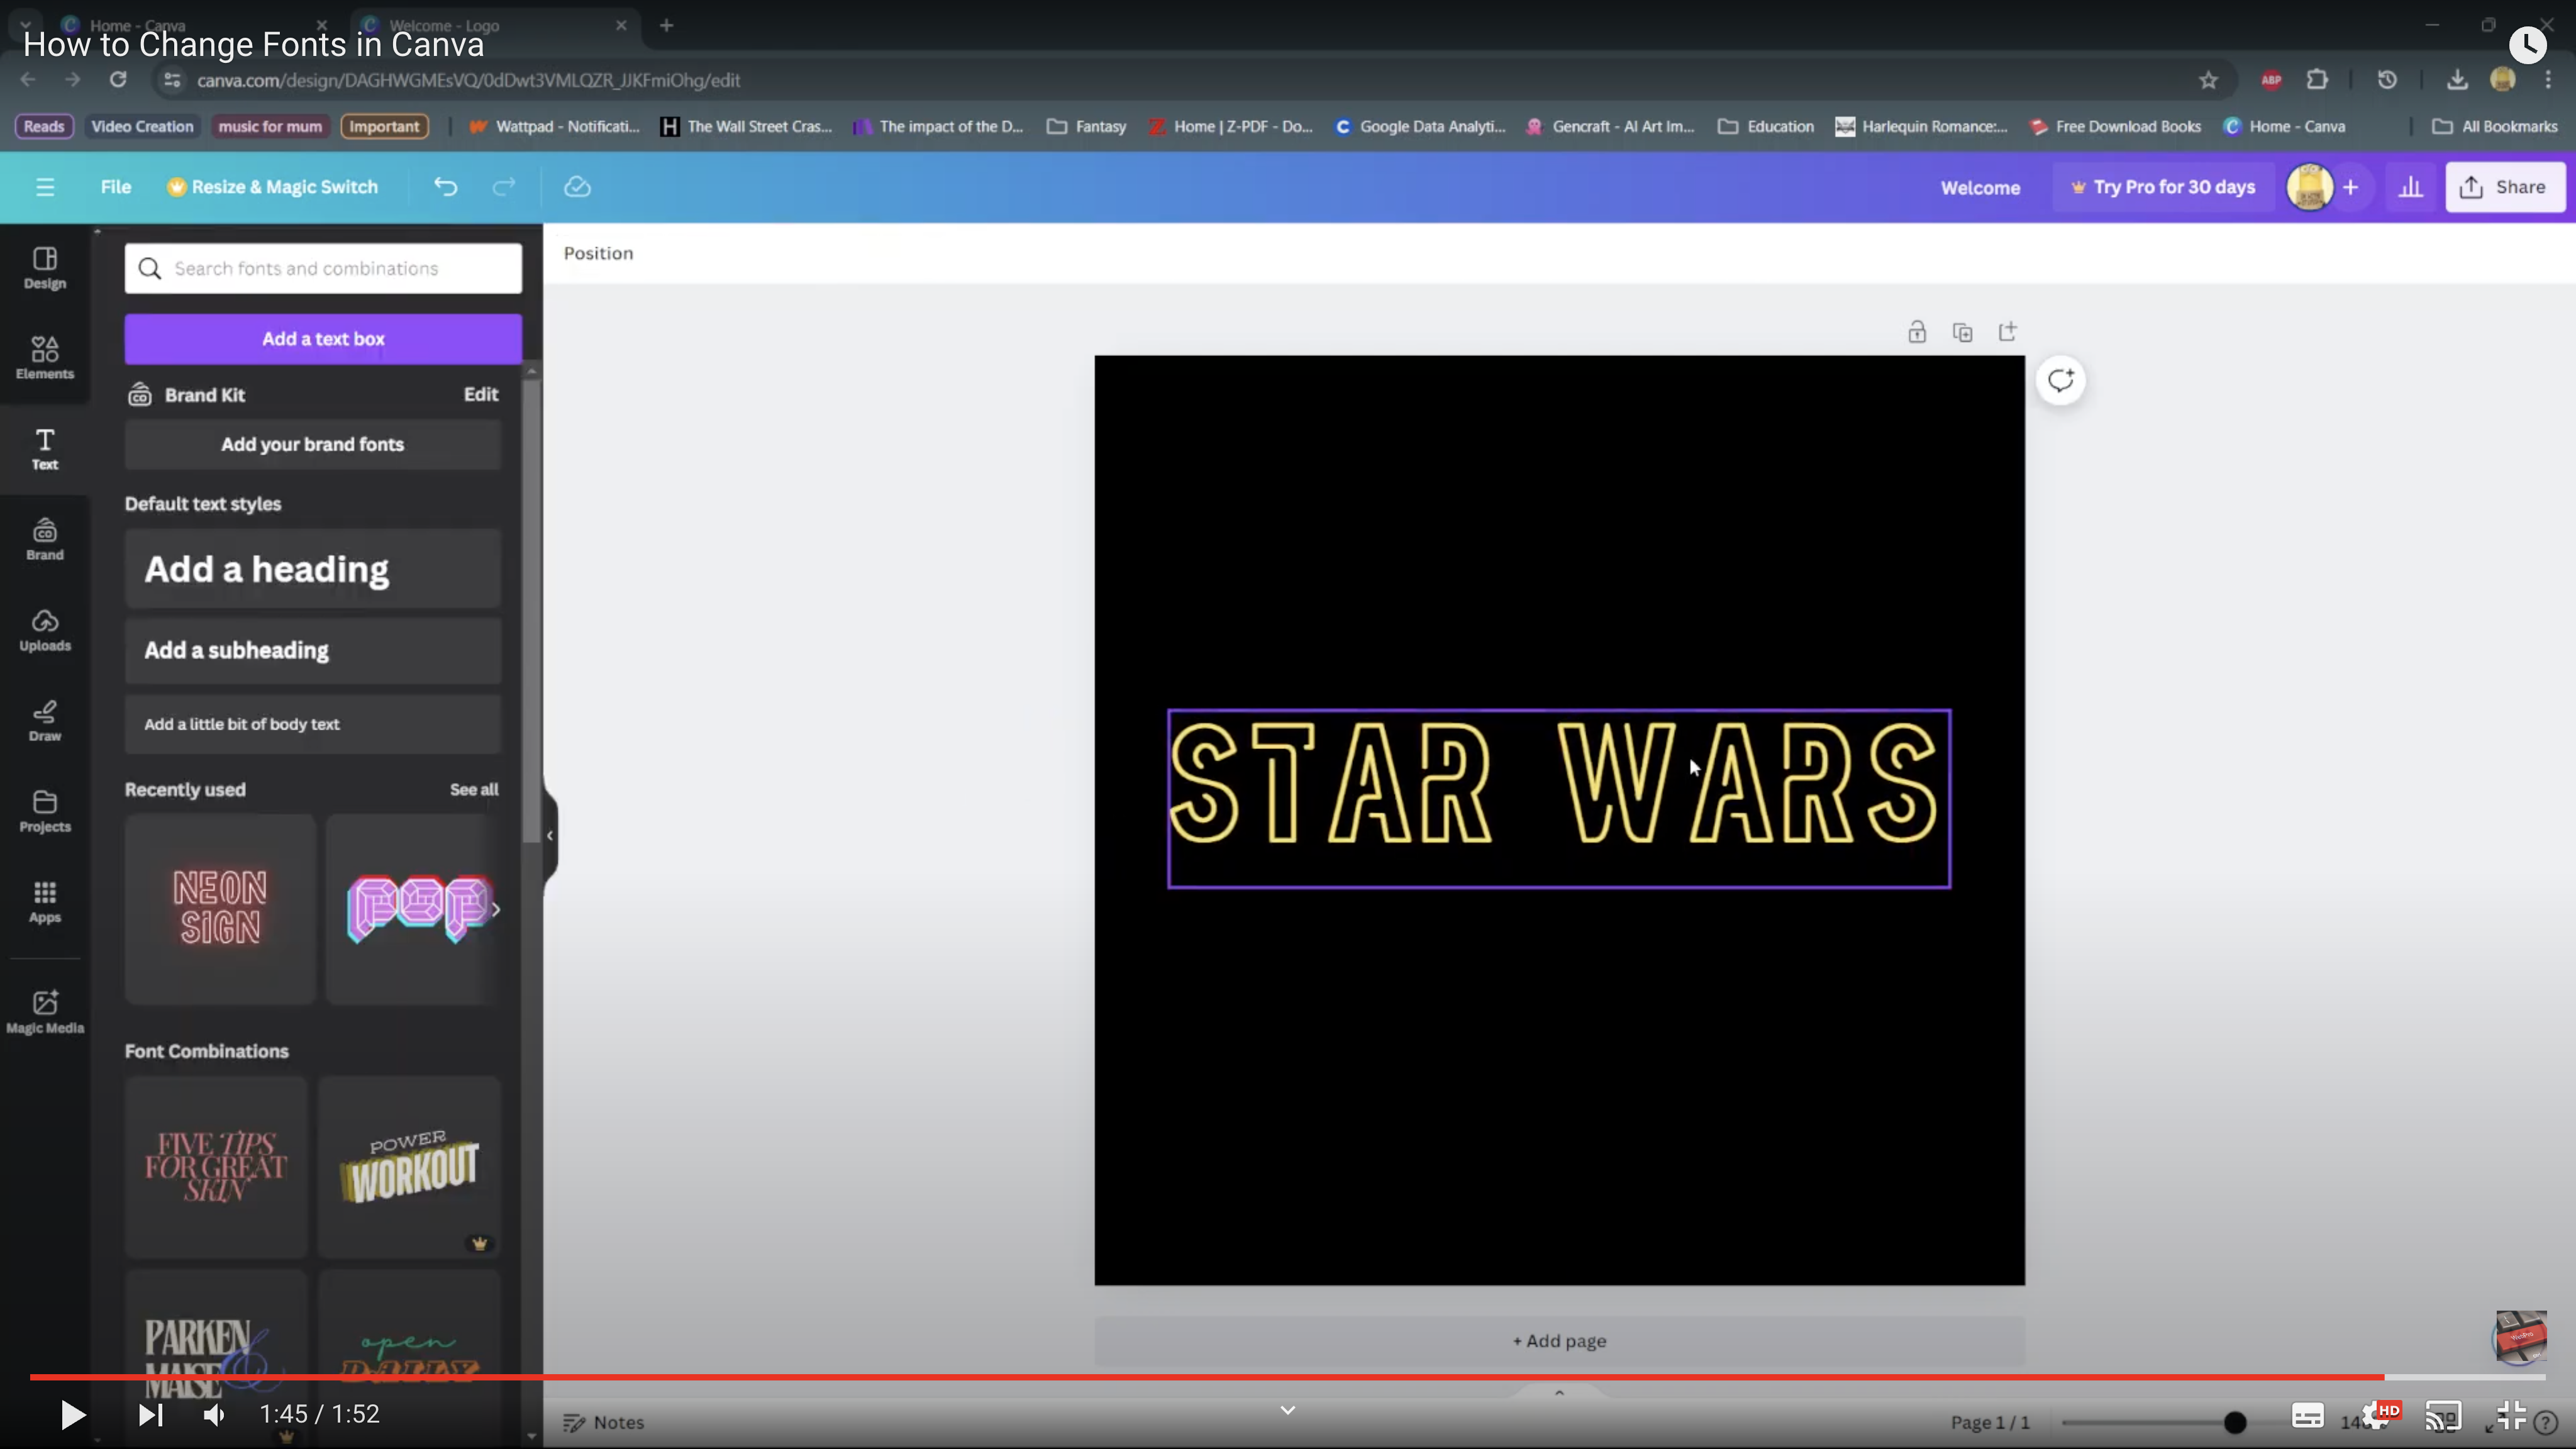Open the Education bookmarks folder
The image size is (2576, 1449).
[1765, 126]
